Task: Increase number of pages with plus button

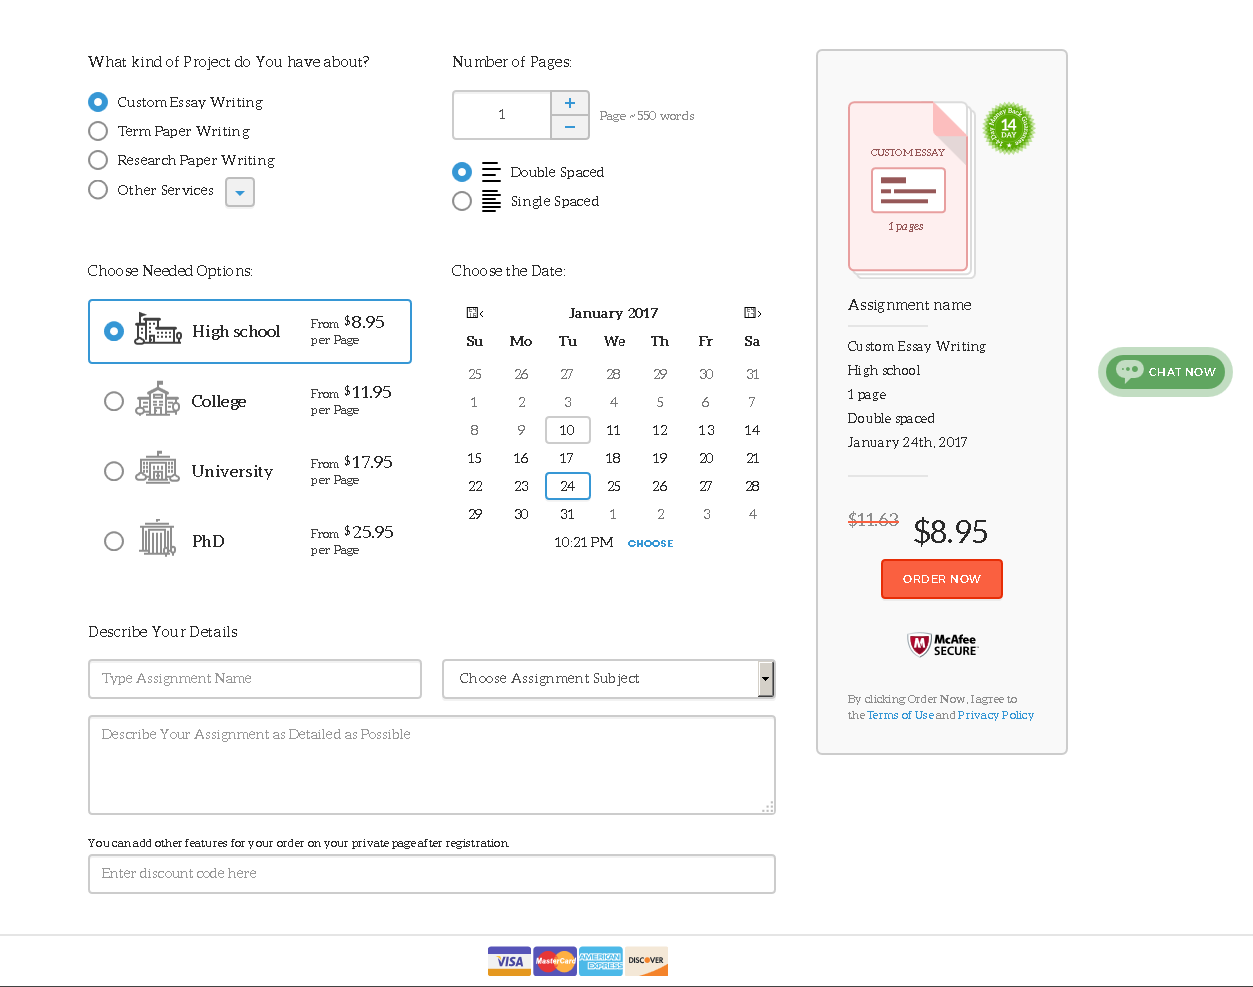Action: coord(570,103)
